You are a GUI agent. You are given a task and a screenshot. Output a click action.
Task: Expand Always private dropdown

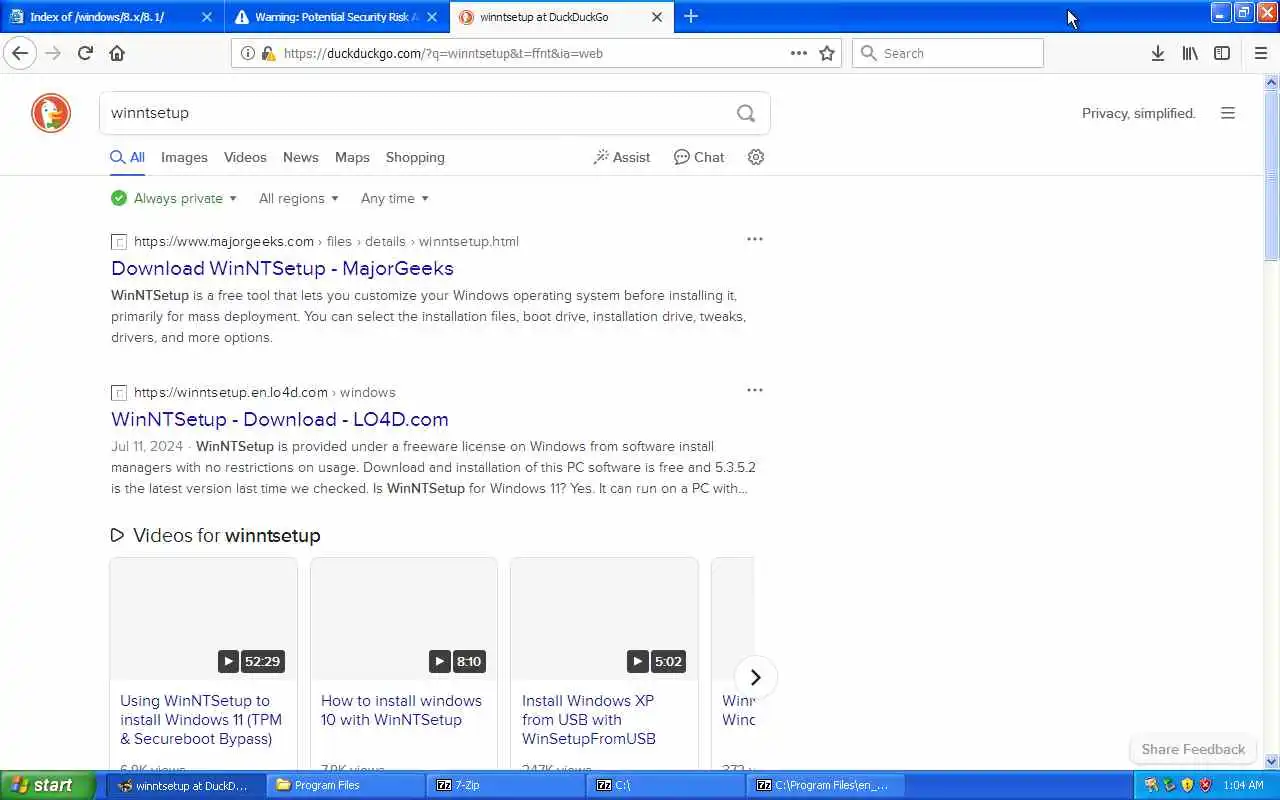click(x=174, y=198)
